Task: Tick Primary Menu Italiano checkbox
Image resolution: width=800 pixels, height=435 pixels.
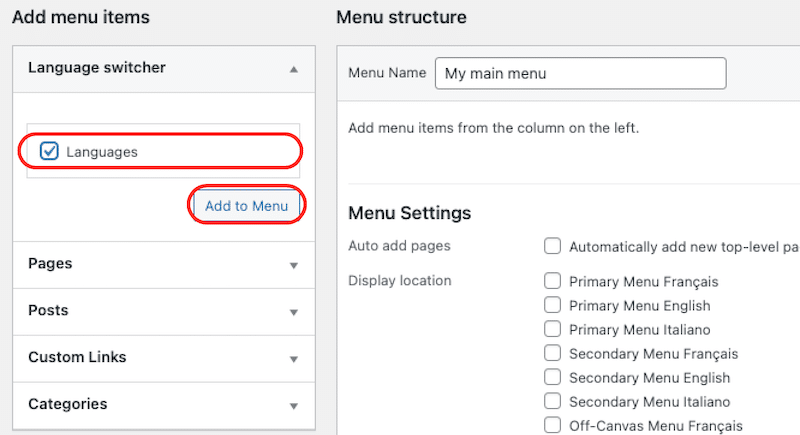Action: [x=552, y=329]
